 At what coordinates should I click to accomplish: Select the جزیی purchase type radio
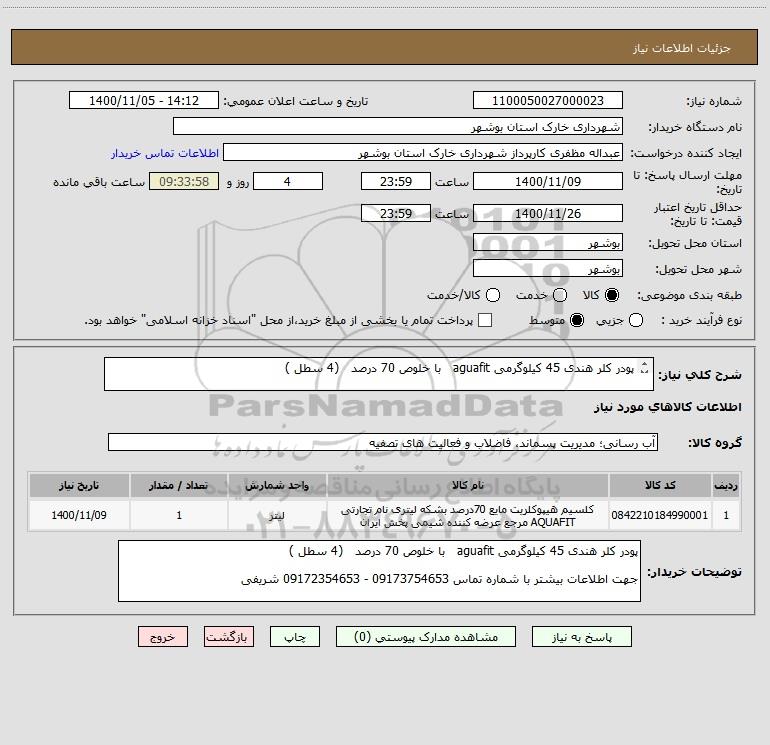pos(636,320)
